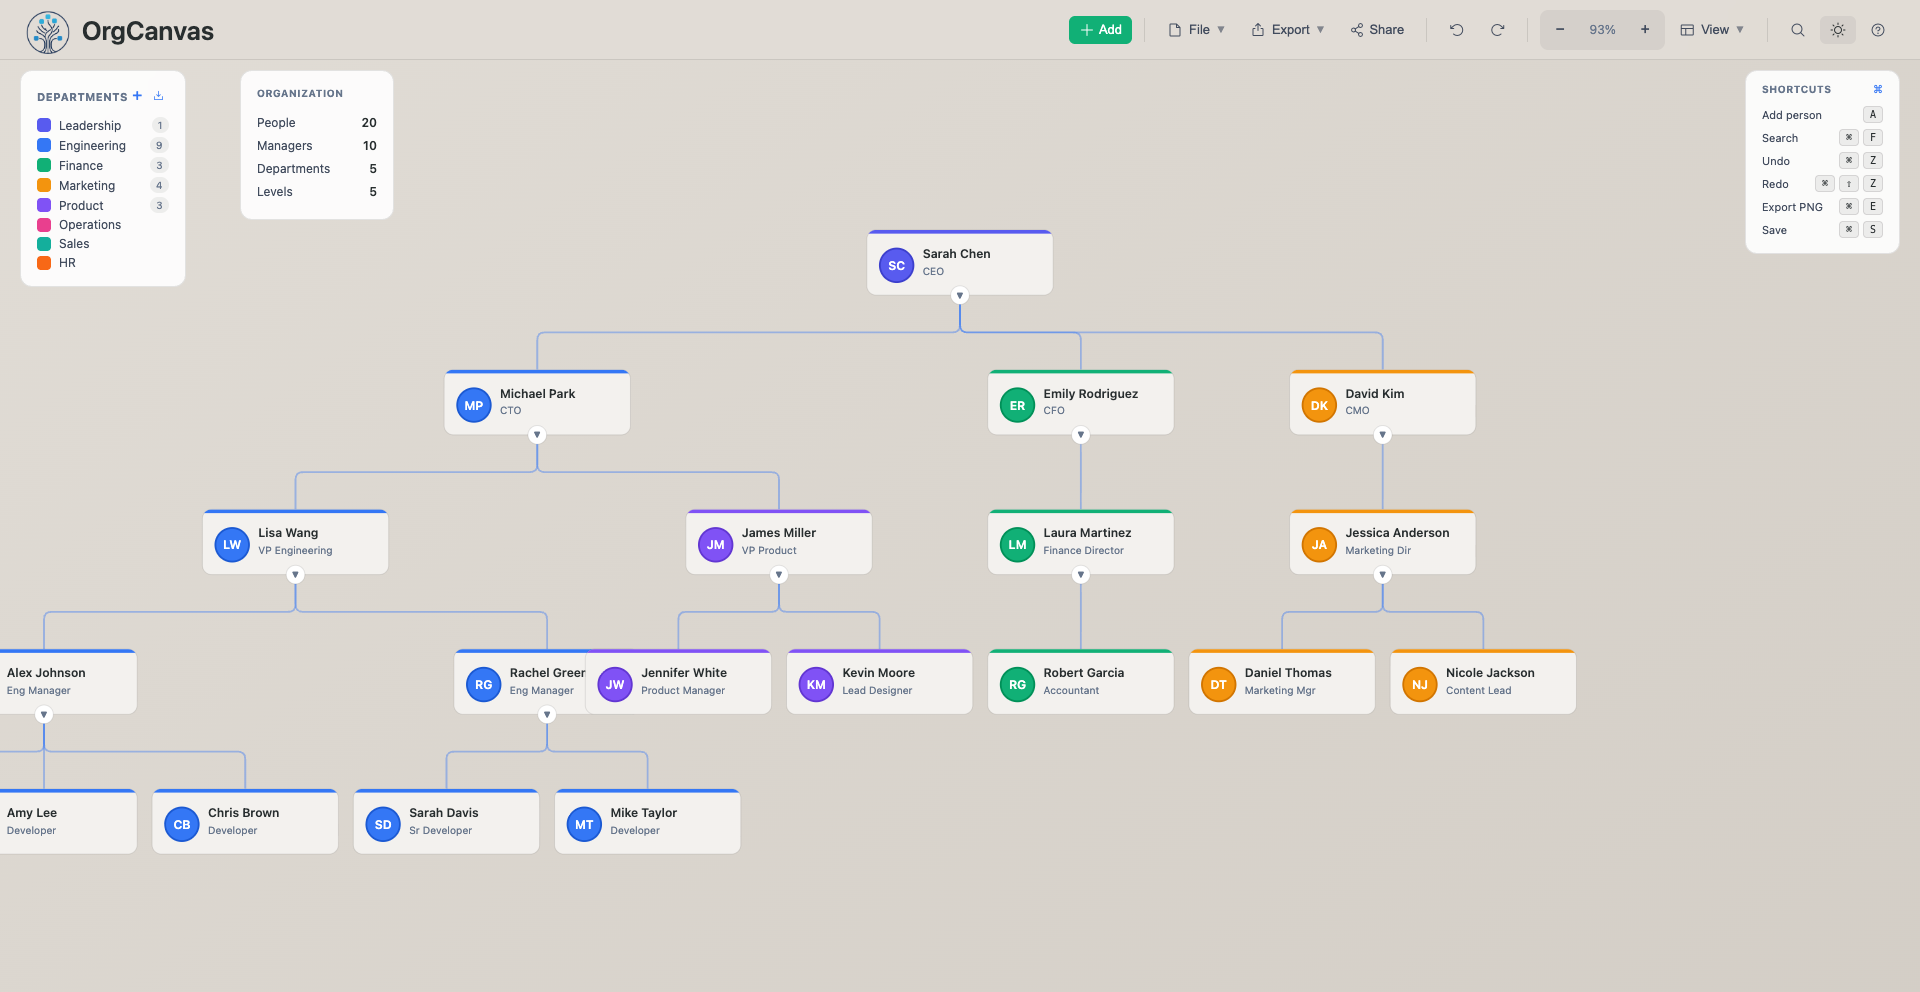1920x992 pixels.
Task: Collapse Emily Rodriguez's subtree chevron
Action: [1080, 434]
